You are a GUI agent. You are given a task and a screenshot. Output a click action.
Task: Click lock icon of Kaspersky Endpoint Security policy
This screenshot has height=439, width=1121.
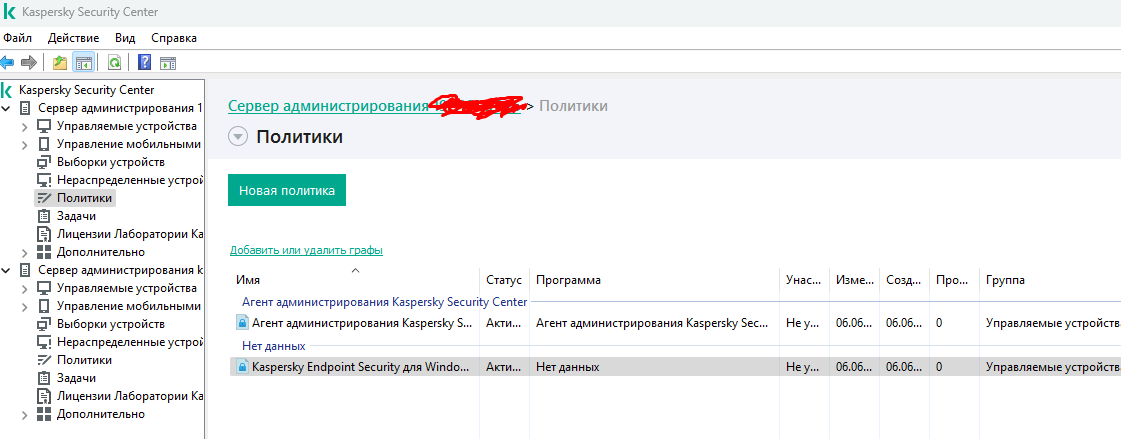coord(242,367)
